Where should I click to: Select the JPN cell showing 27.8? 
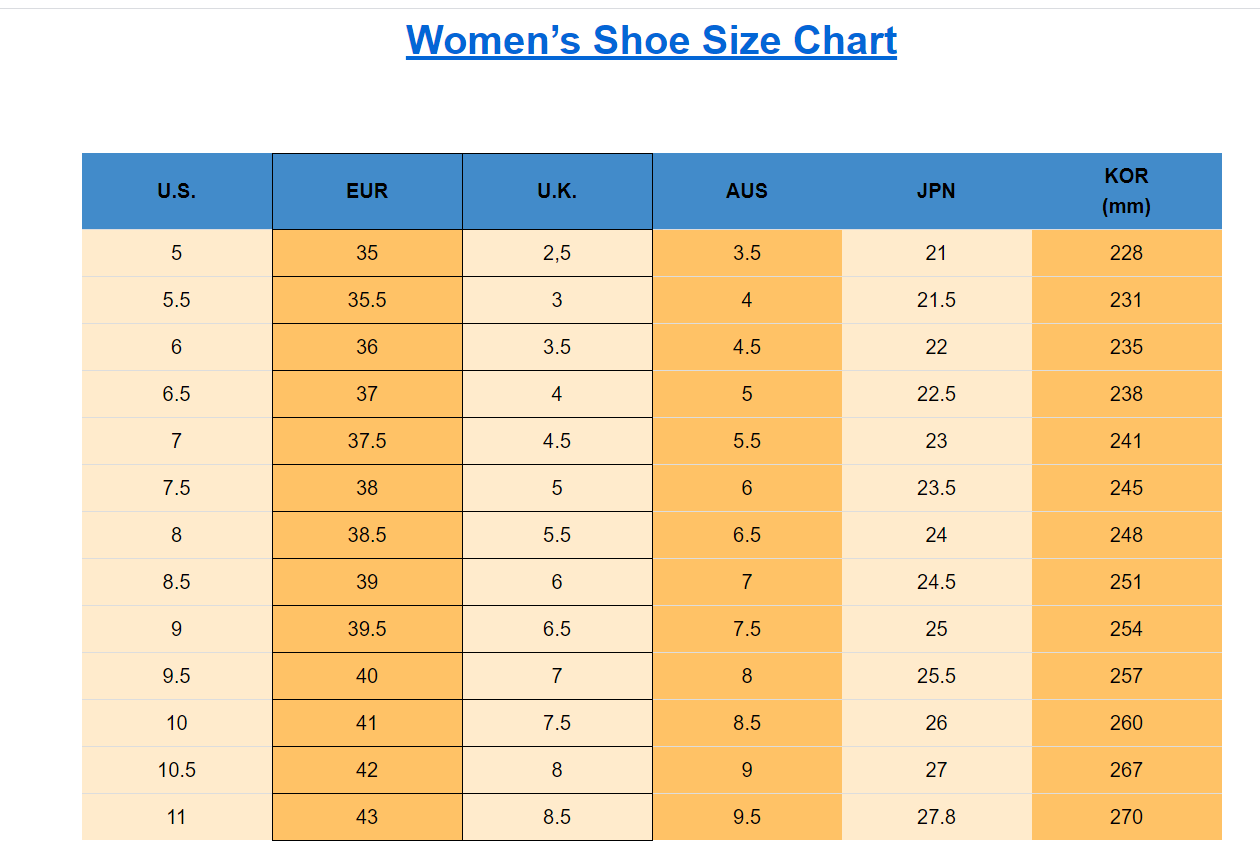936,817
